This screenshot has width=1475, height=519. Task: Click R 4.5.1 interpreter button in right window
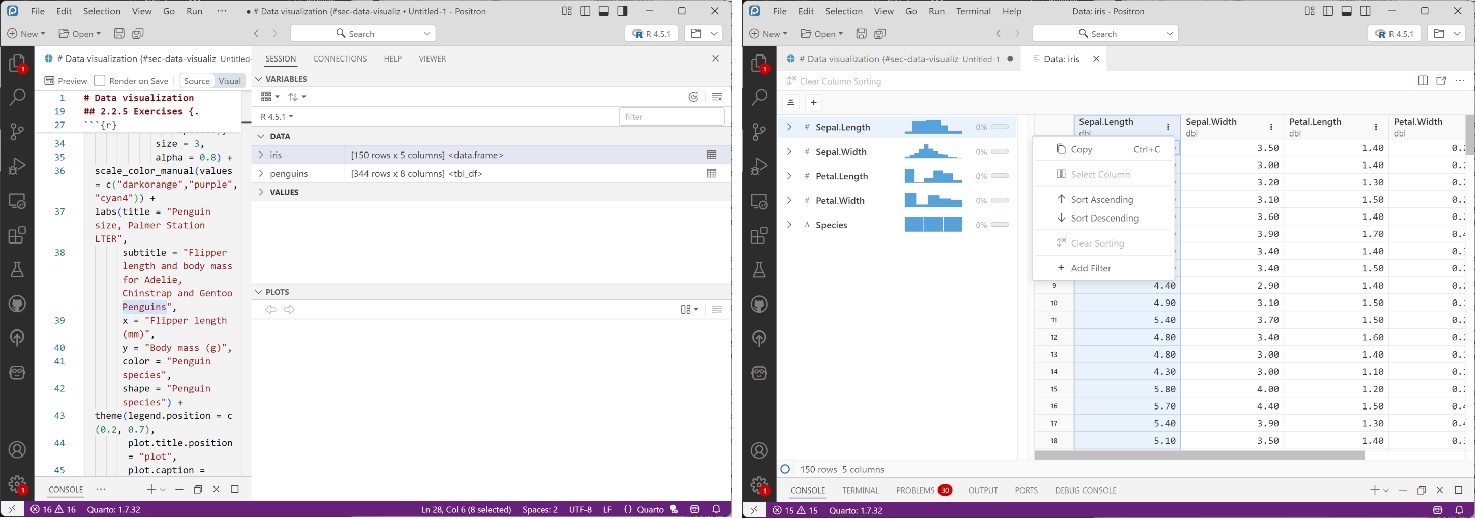[1393, 34]
